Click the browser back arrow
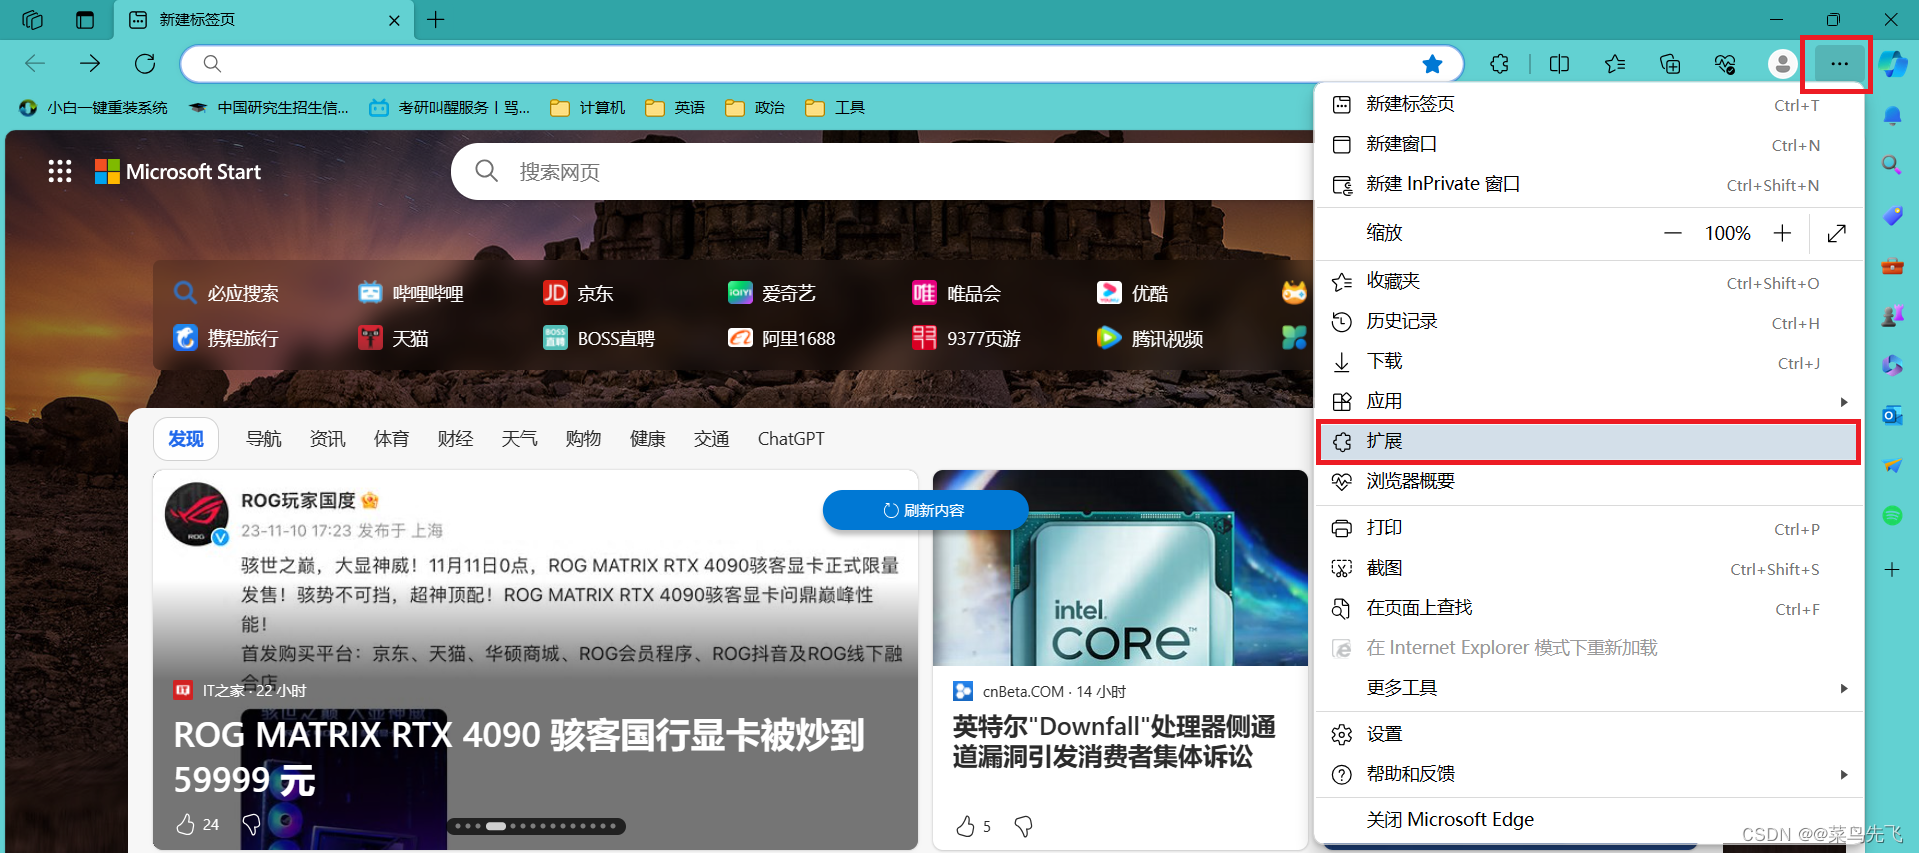 pos(35,64)
